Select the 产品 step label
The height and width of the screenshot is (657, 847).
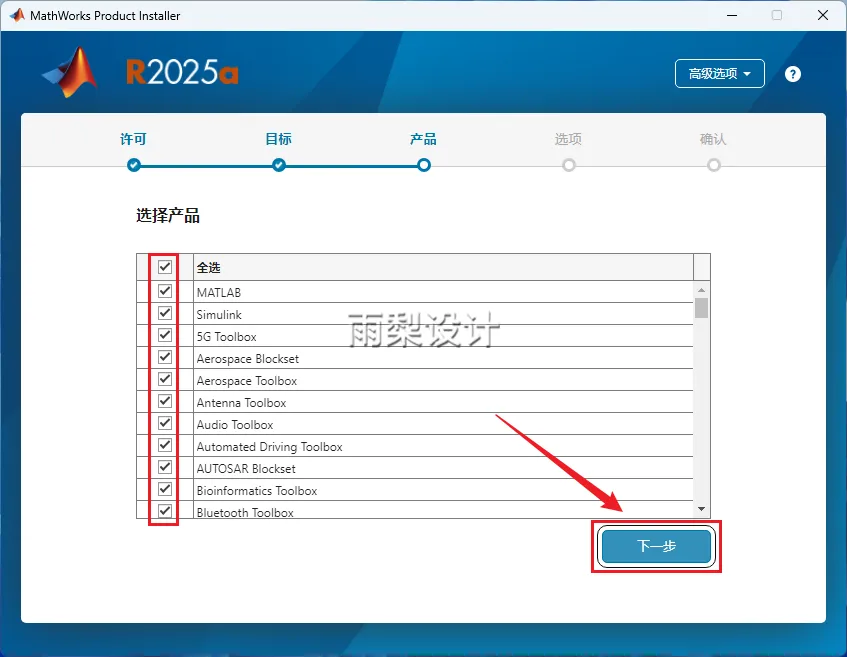click(423, 139)
